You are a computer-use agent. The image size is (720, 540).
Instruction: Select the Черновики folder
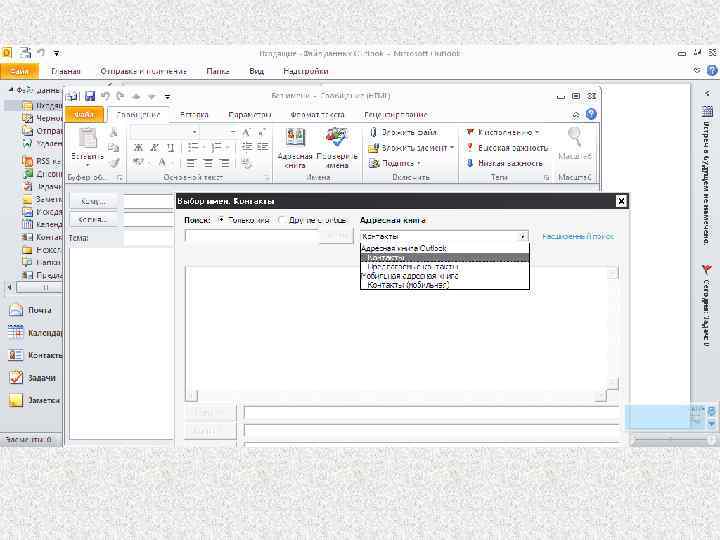click(42, 118)
